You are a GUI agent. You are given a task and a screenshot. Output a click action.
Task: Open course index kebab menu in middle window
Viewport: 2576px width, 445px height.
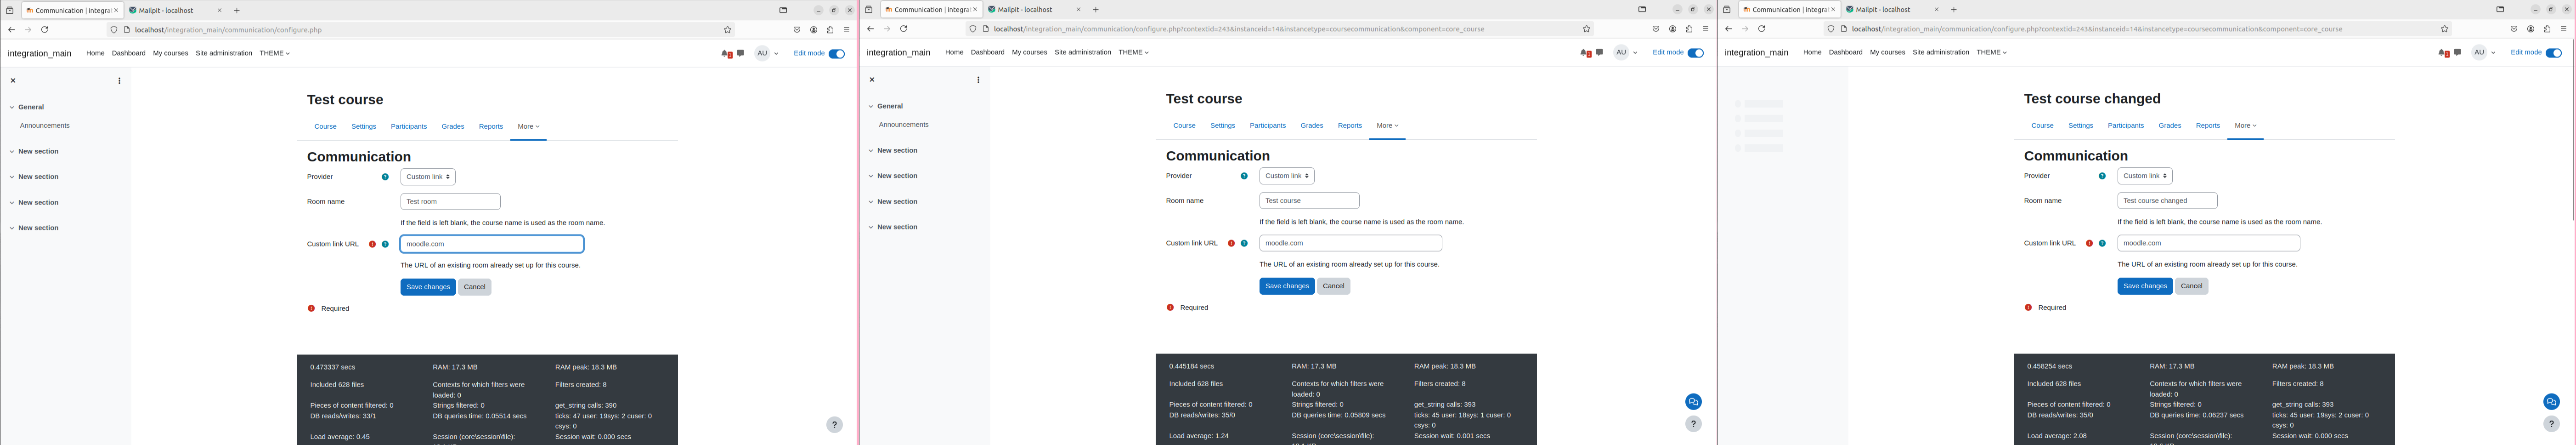[x=978, y=80]
